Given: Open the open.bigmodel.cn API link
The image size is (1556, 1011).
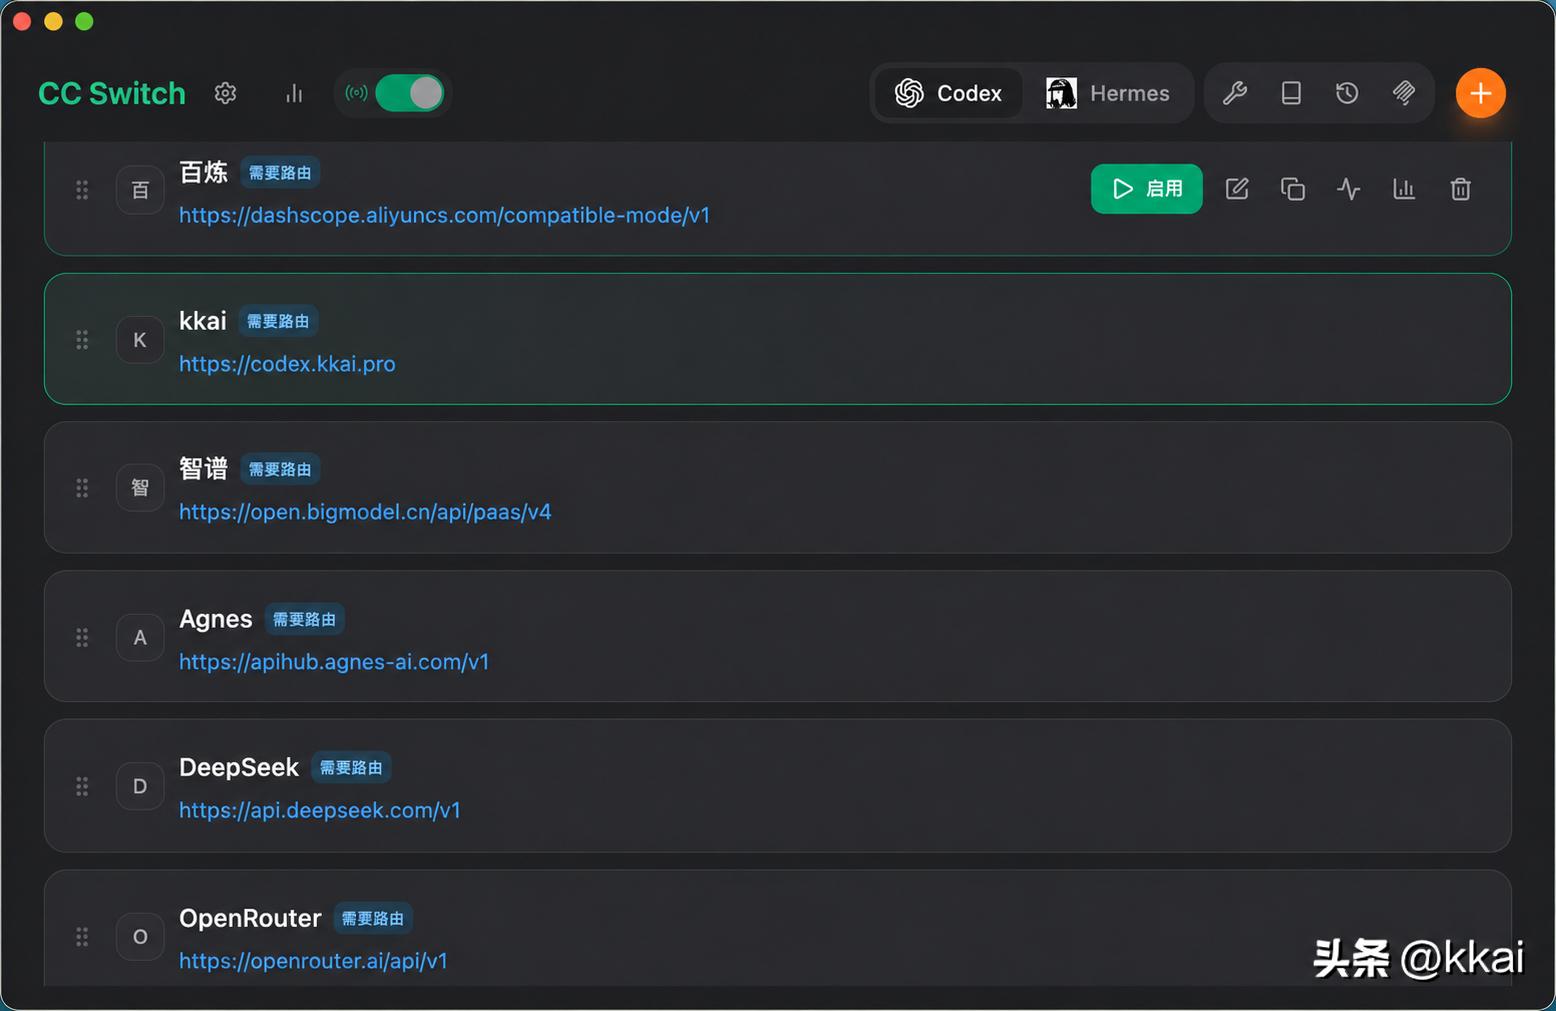Looking at the screenshot, I should [x=365, y=512].
